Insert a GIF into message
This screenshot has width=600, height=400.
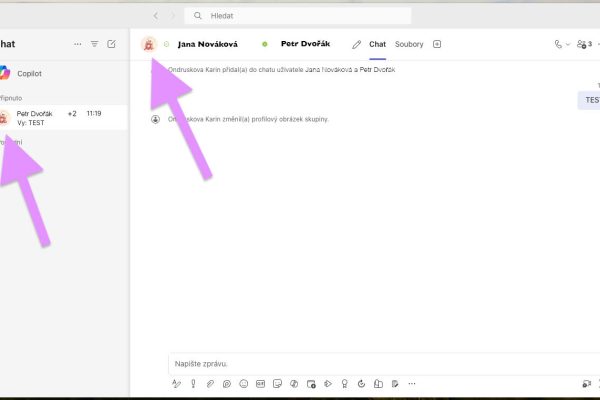(x=261, y=383)
